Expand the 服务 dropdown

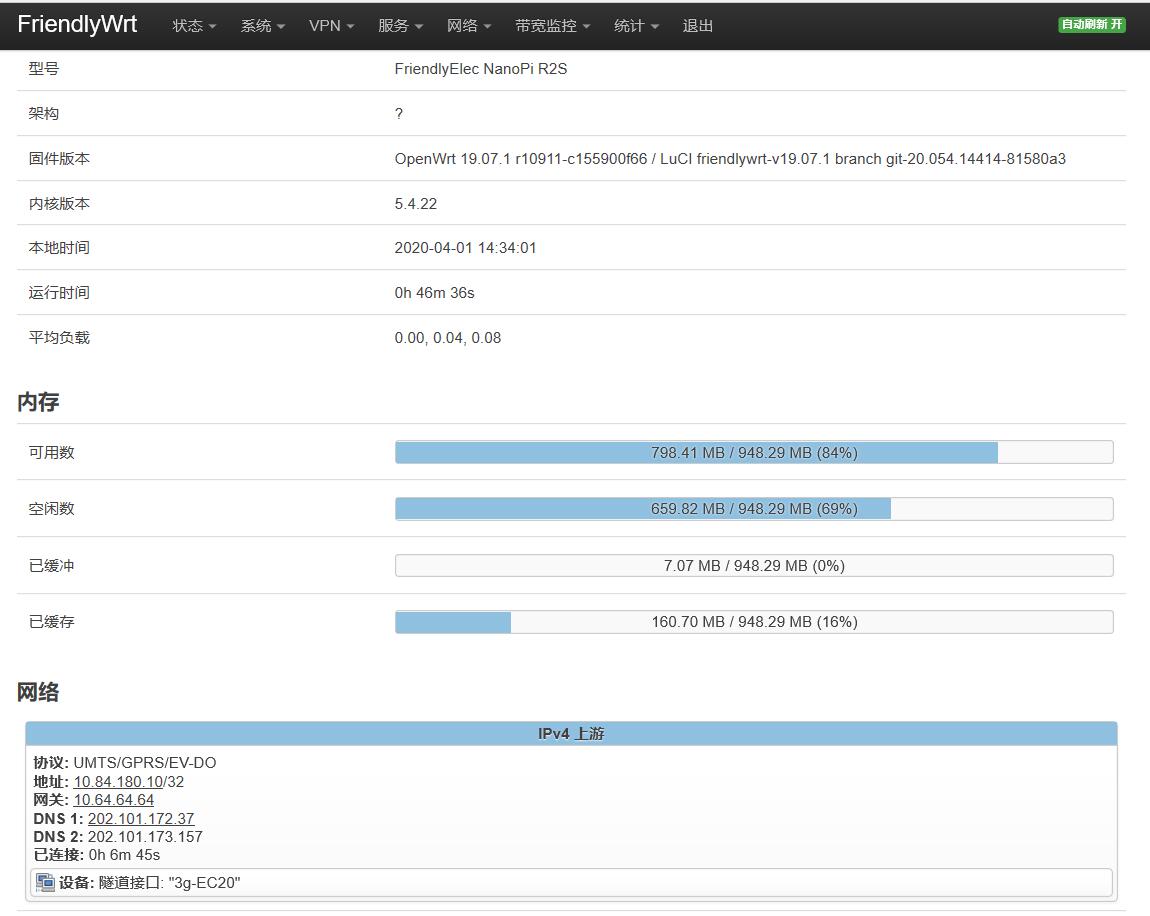(x=398, y=26)
